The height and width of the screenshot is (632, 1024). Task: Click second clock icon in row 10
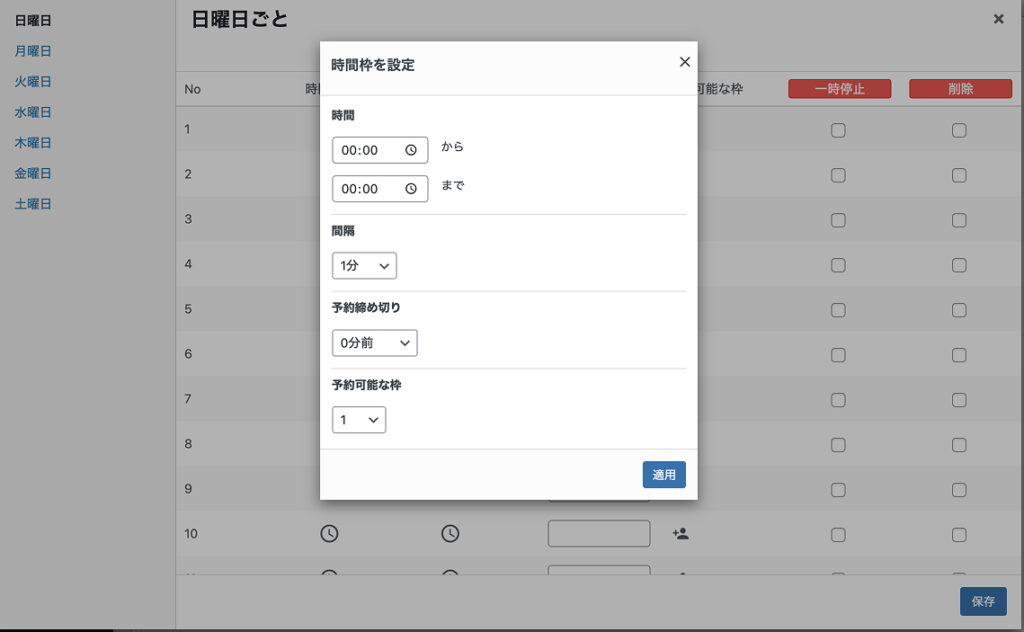(450, 534)
